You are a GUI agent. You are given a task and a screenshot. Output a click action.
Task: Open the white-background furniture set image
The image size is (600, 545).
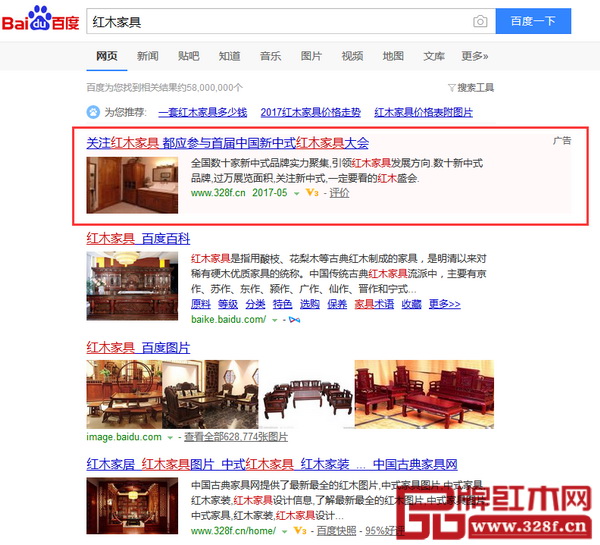307,394
